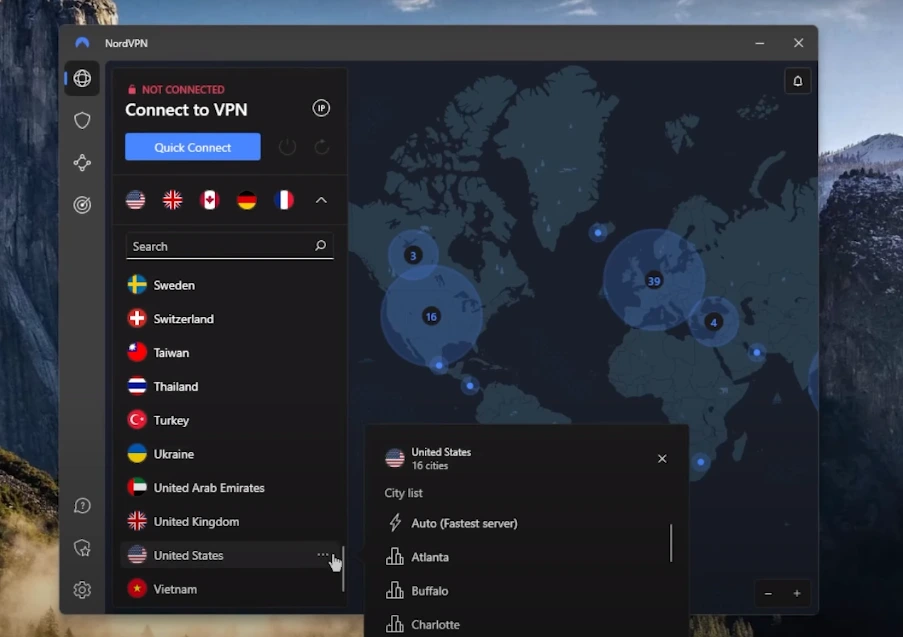
Task: Close the United States city list popup
Action: 662,458
